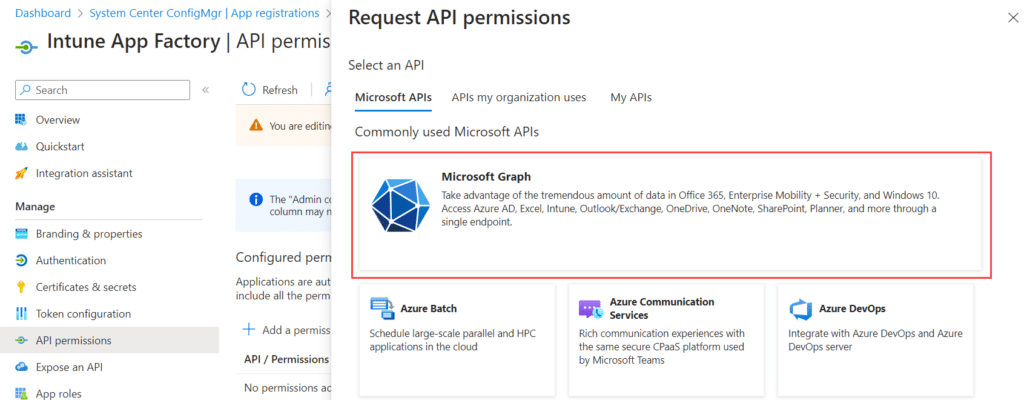Click Azure DevOps description text
Screen dimensions: 1024x400
[x=875, y=340]
